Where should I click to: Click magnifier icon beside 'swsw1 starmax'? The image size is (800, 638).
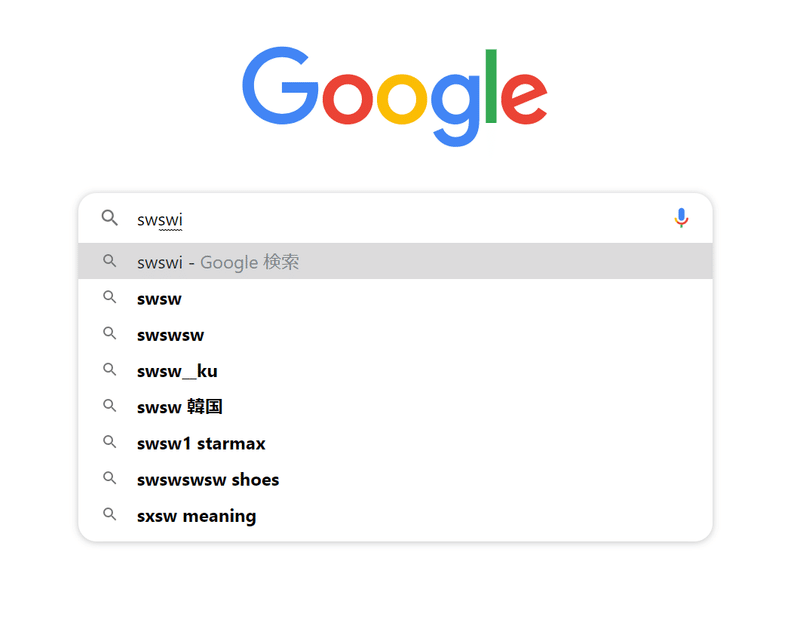tap(109, 442)
